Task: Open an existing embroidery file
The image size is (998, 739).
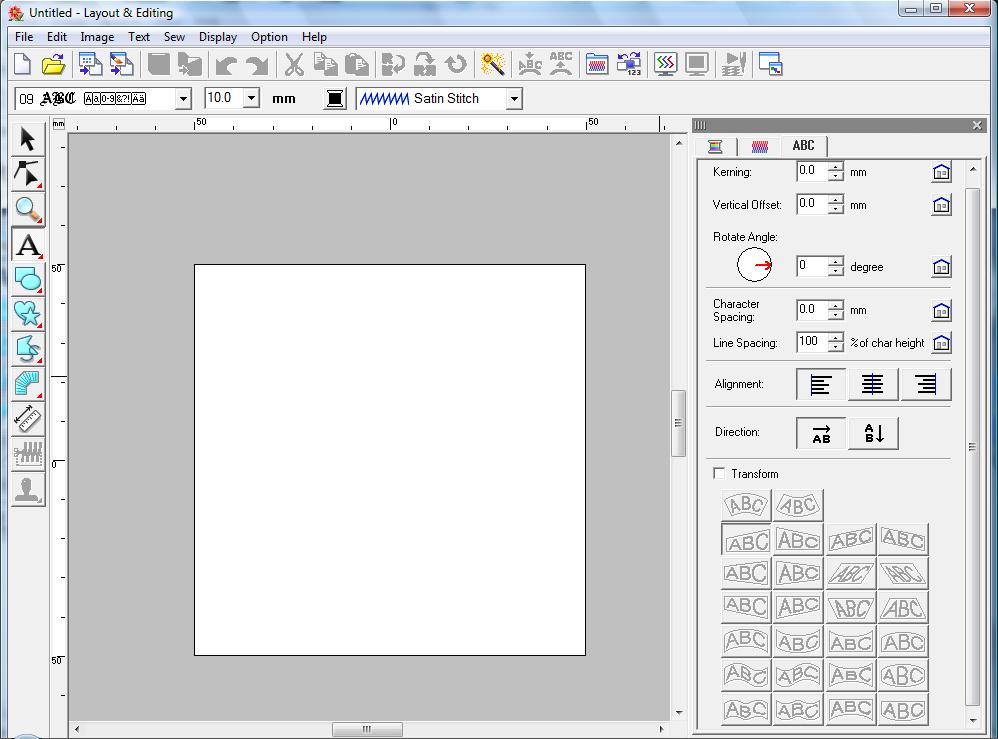Action: point(53,64)
